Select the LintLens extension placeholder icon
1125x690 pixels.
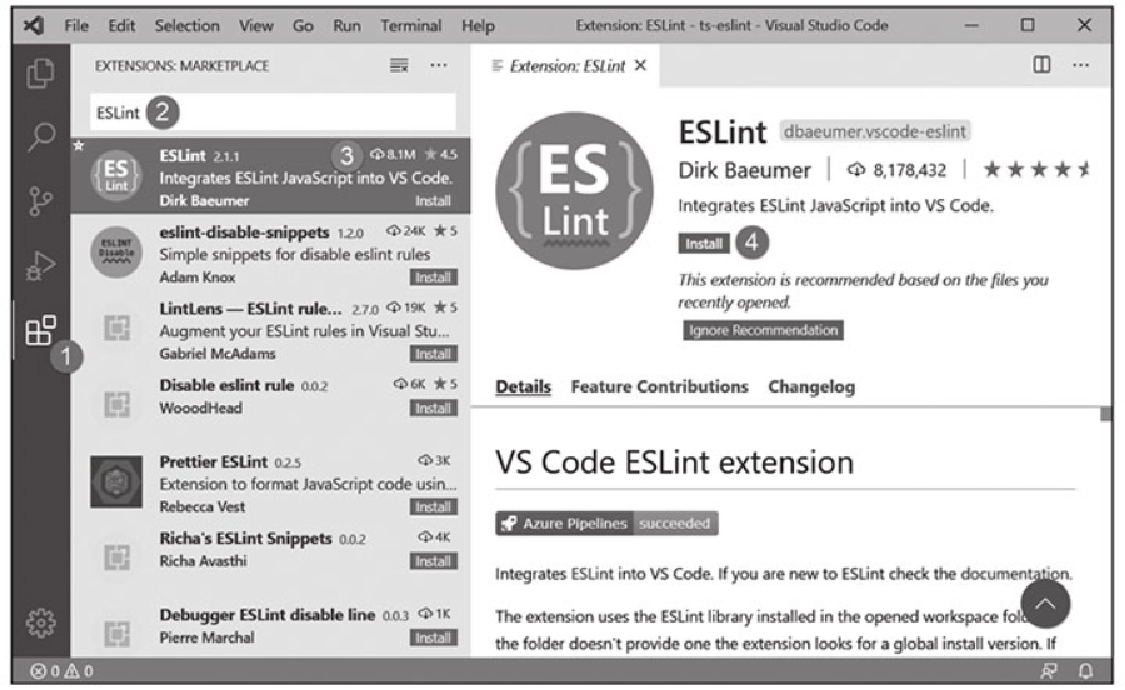[x=116, y=328]
